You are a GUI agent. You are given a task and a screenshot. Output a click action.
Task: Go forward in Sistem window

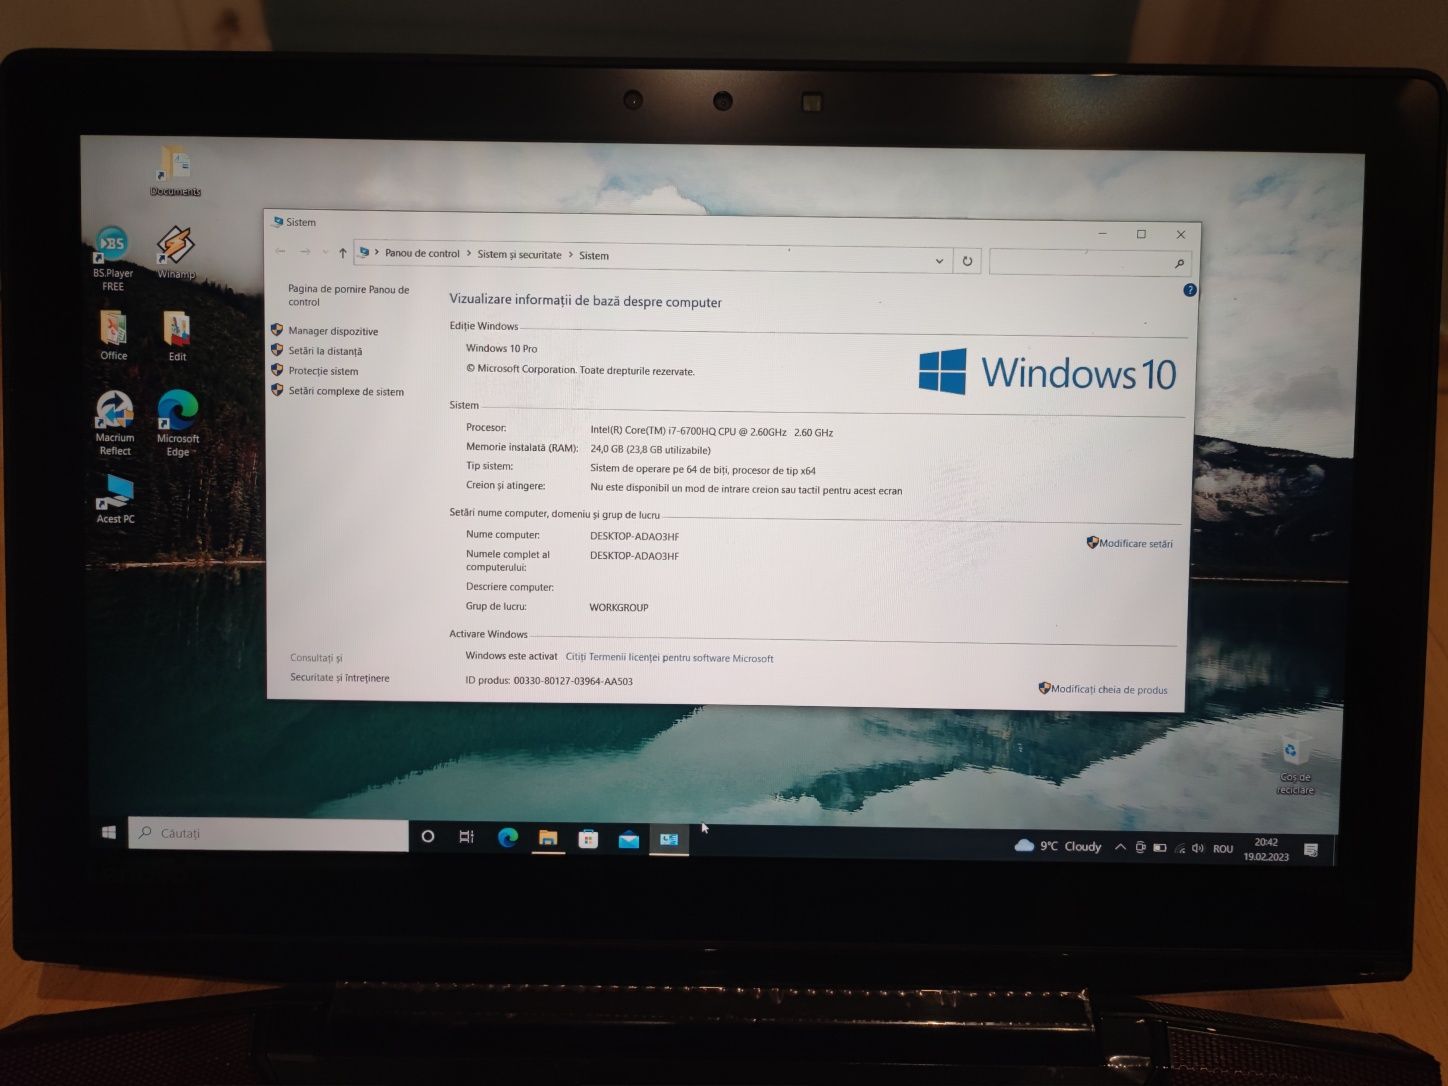[x=305, y=251]
